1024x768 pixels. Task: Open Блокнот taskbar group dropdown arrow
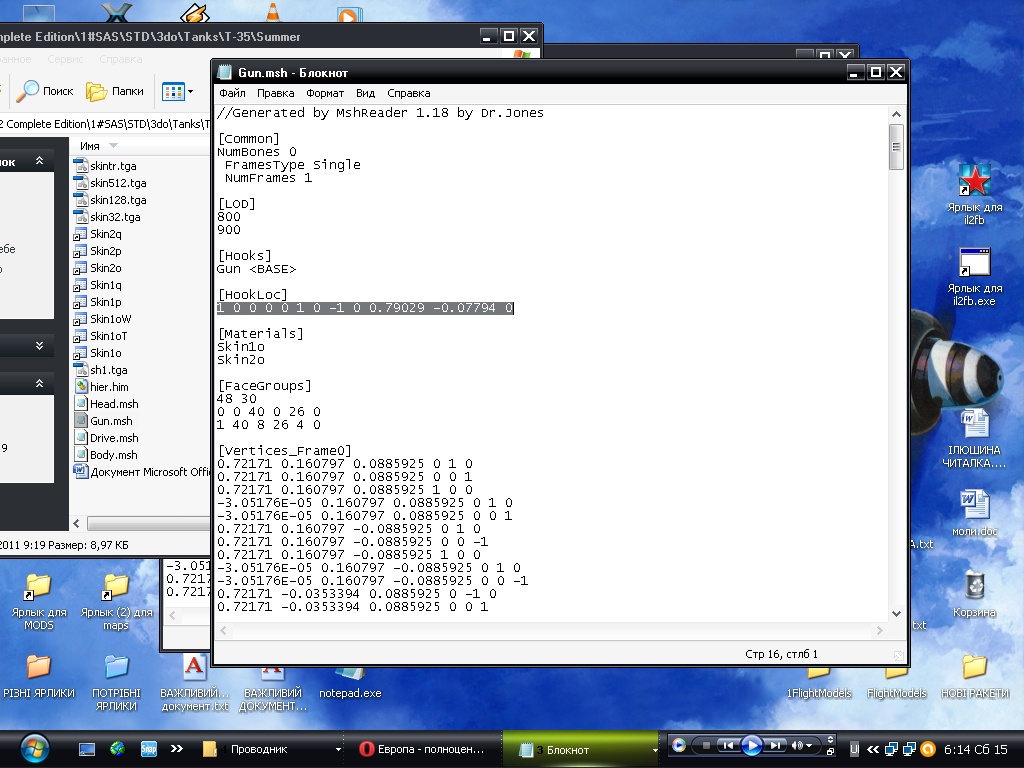654,750
